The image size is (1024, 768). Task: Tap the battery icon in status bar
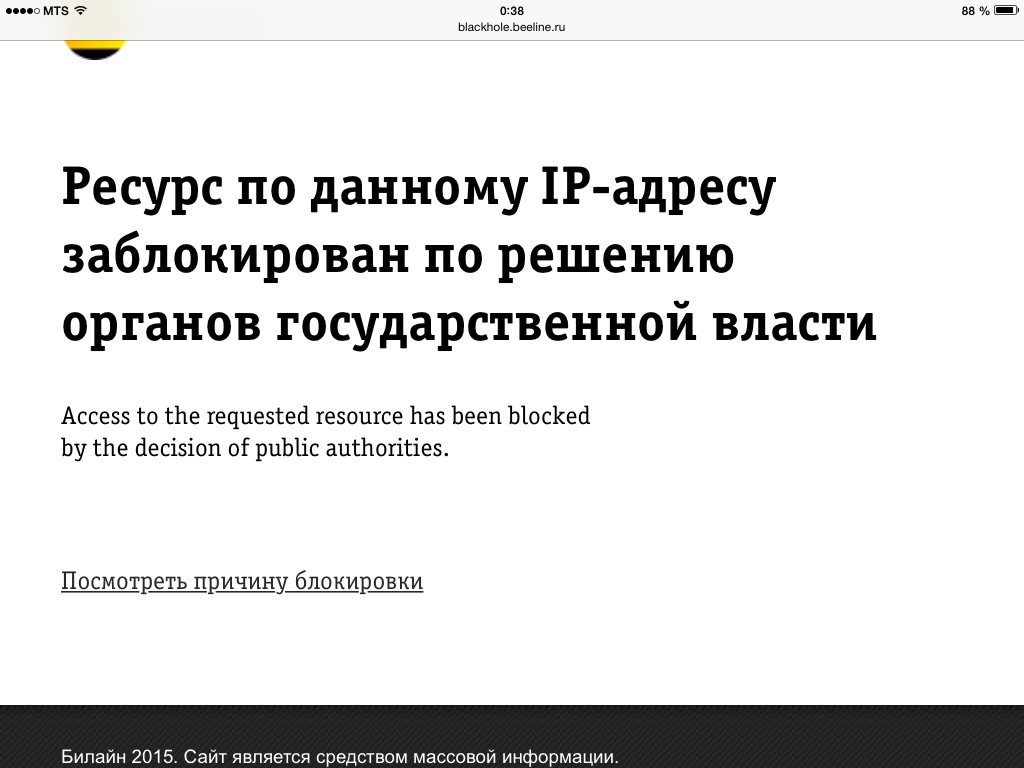tap(1004, 11)
